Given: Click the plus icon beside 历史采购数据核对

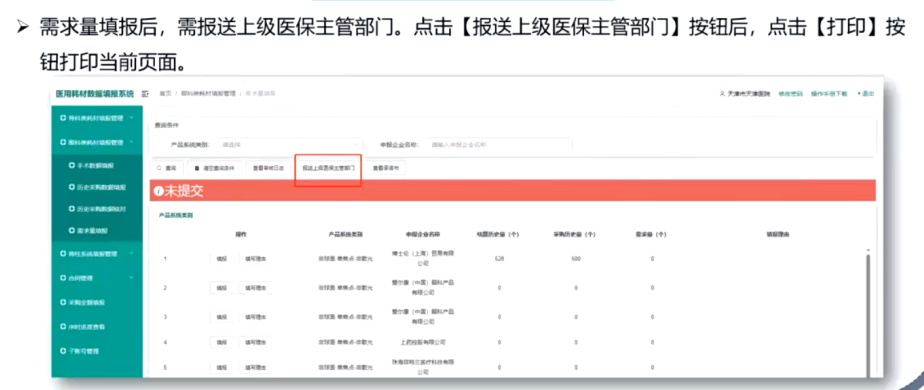Looking at the screenshot, I should click(x=72, y=209).
